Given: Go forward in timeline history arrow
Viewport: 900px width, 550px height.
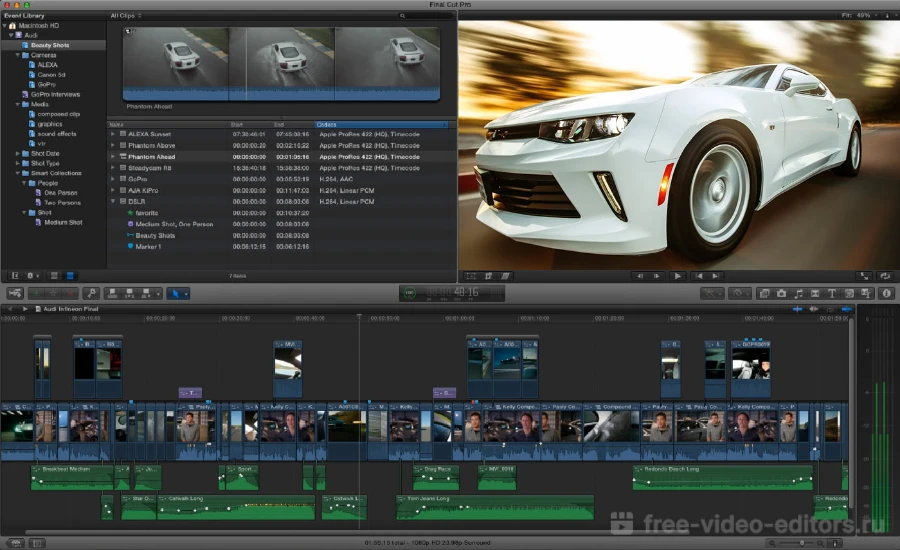Looking at the screenshot, I should point(25,309).
